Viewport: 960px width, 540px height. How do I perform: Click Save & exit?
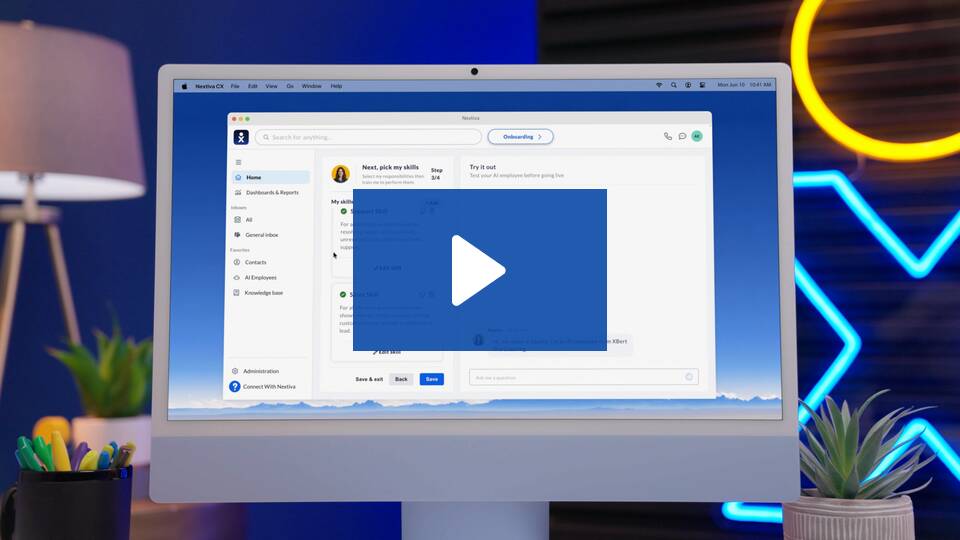click(369, 379)
